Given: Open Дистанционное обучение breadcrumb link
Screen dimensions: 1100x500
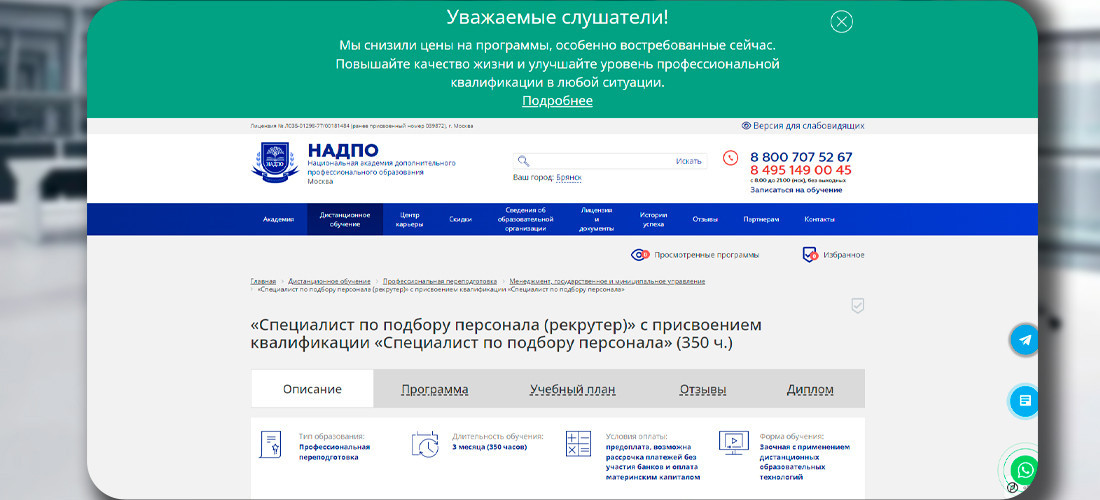Looking at the screenshot, I should [329, 281].
